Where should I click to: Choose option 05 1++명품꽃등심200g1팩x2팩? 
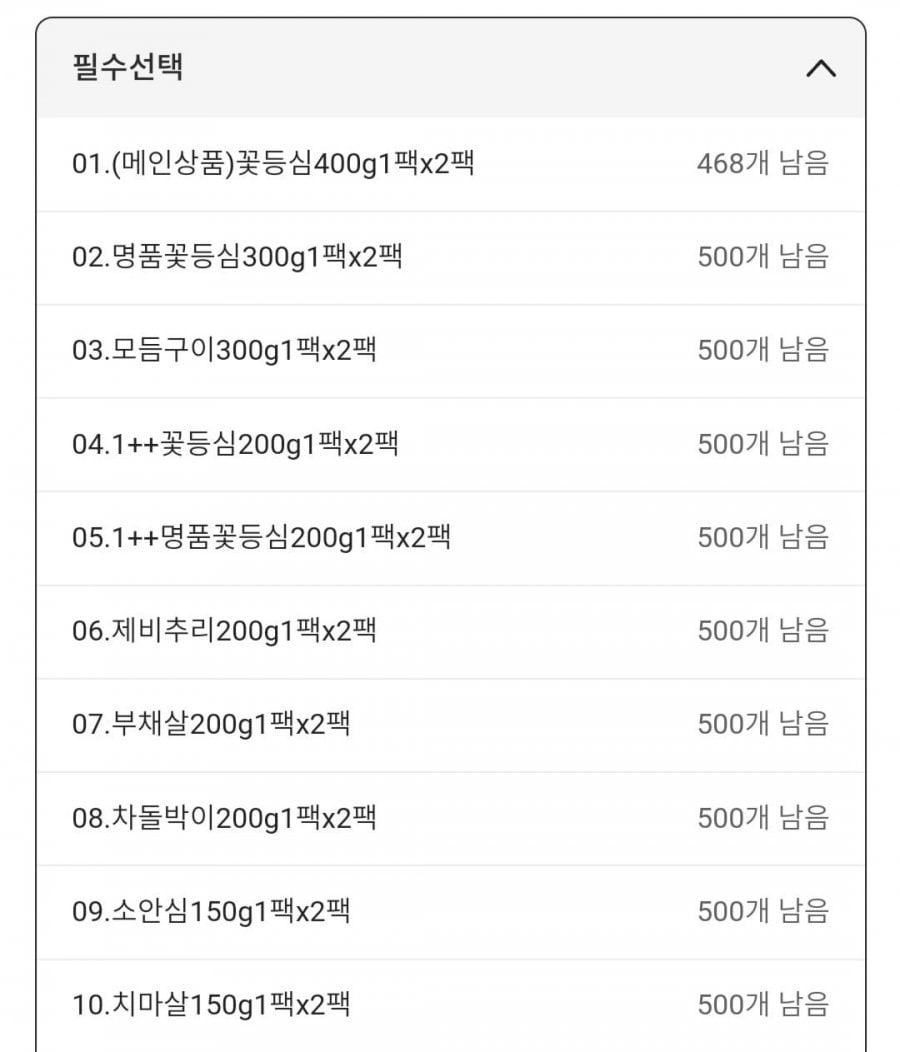point(261,537)
